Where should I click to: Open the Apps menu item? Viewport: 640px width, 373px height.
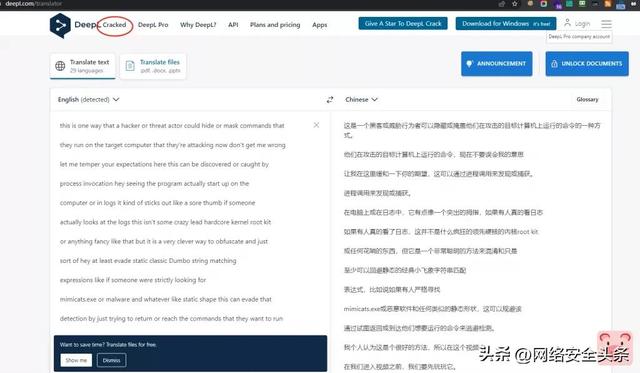point(320,25)
